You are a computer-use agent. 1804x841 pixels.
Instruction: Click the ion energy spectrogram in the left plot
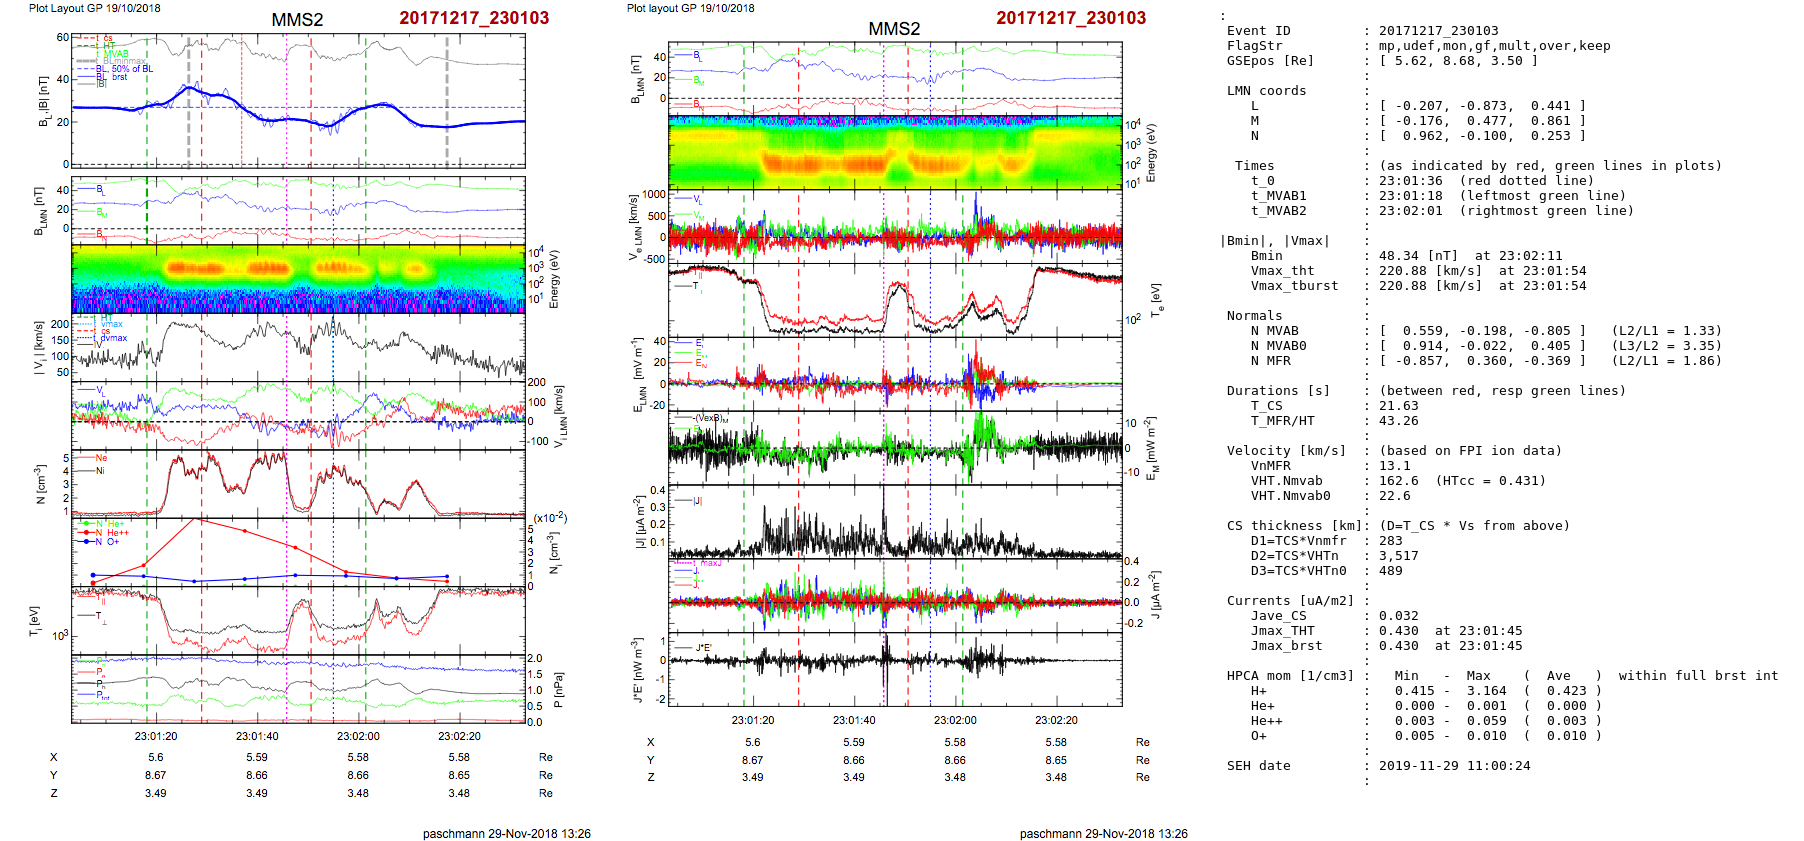click(x=298, y=279)
